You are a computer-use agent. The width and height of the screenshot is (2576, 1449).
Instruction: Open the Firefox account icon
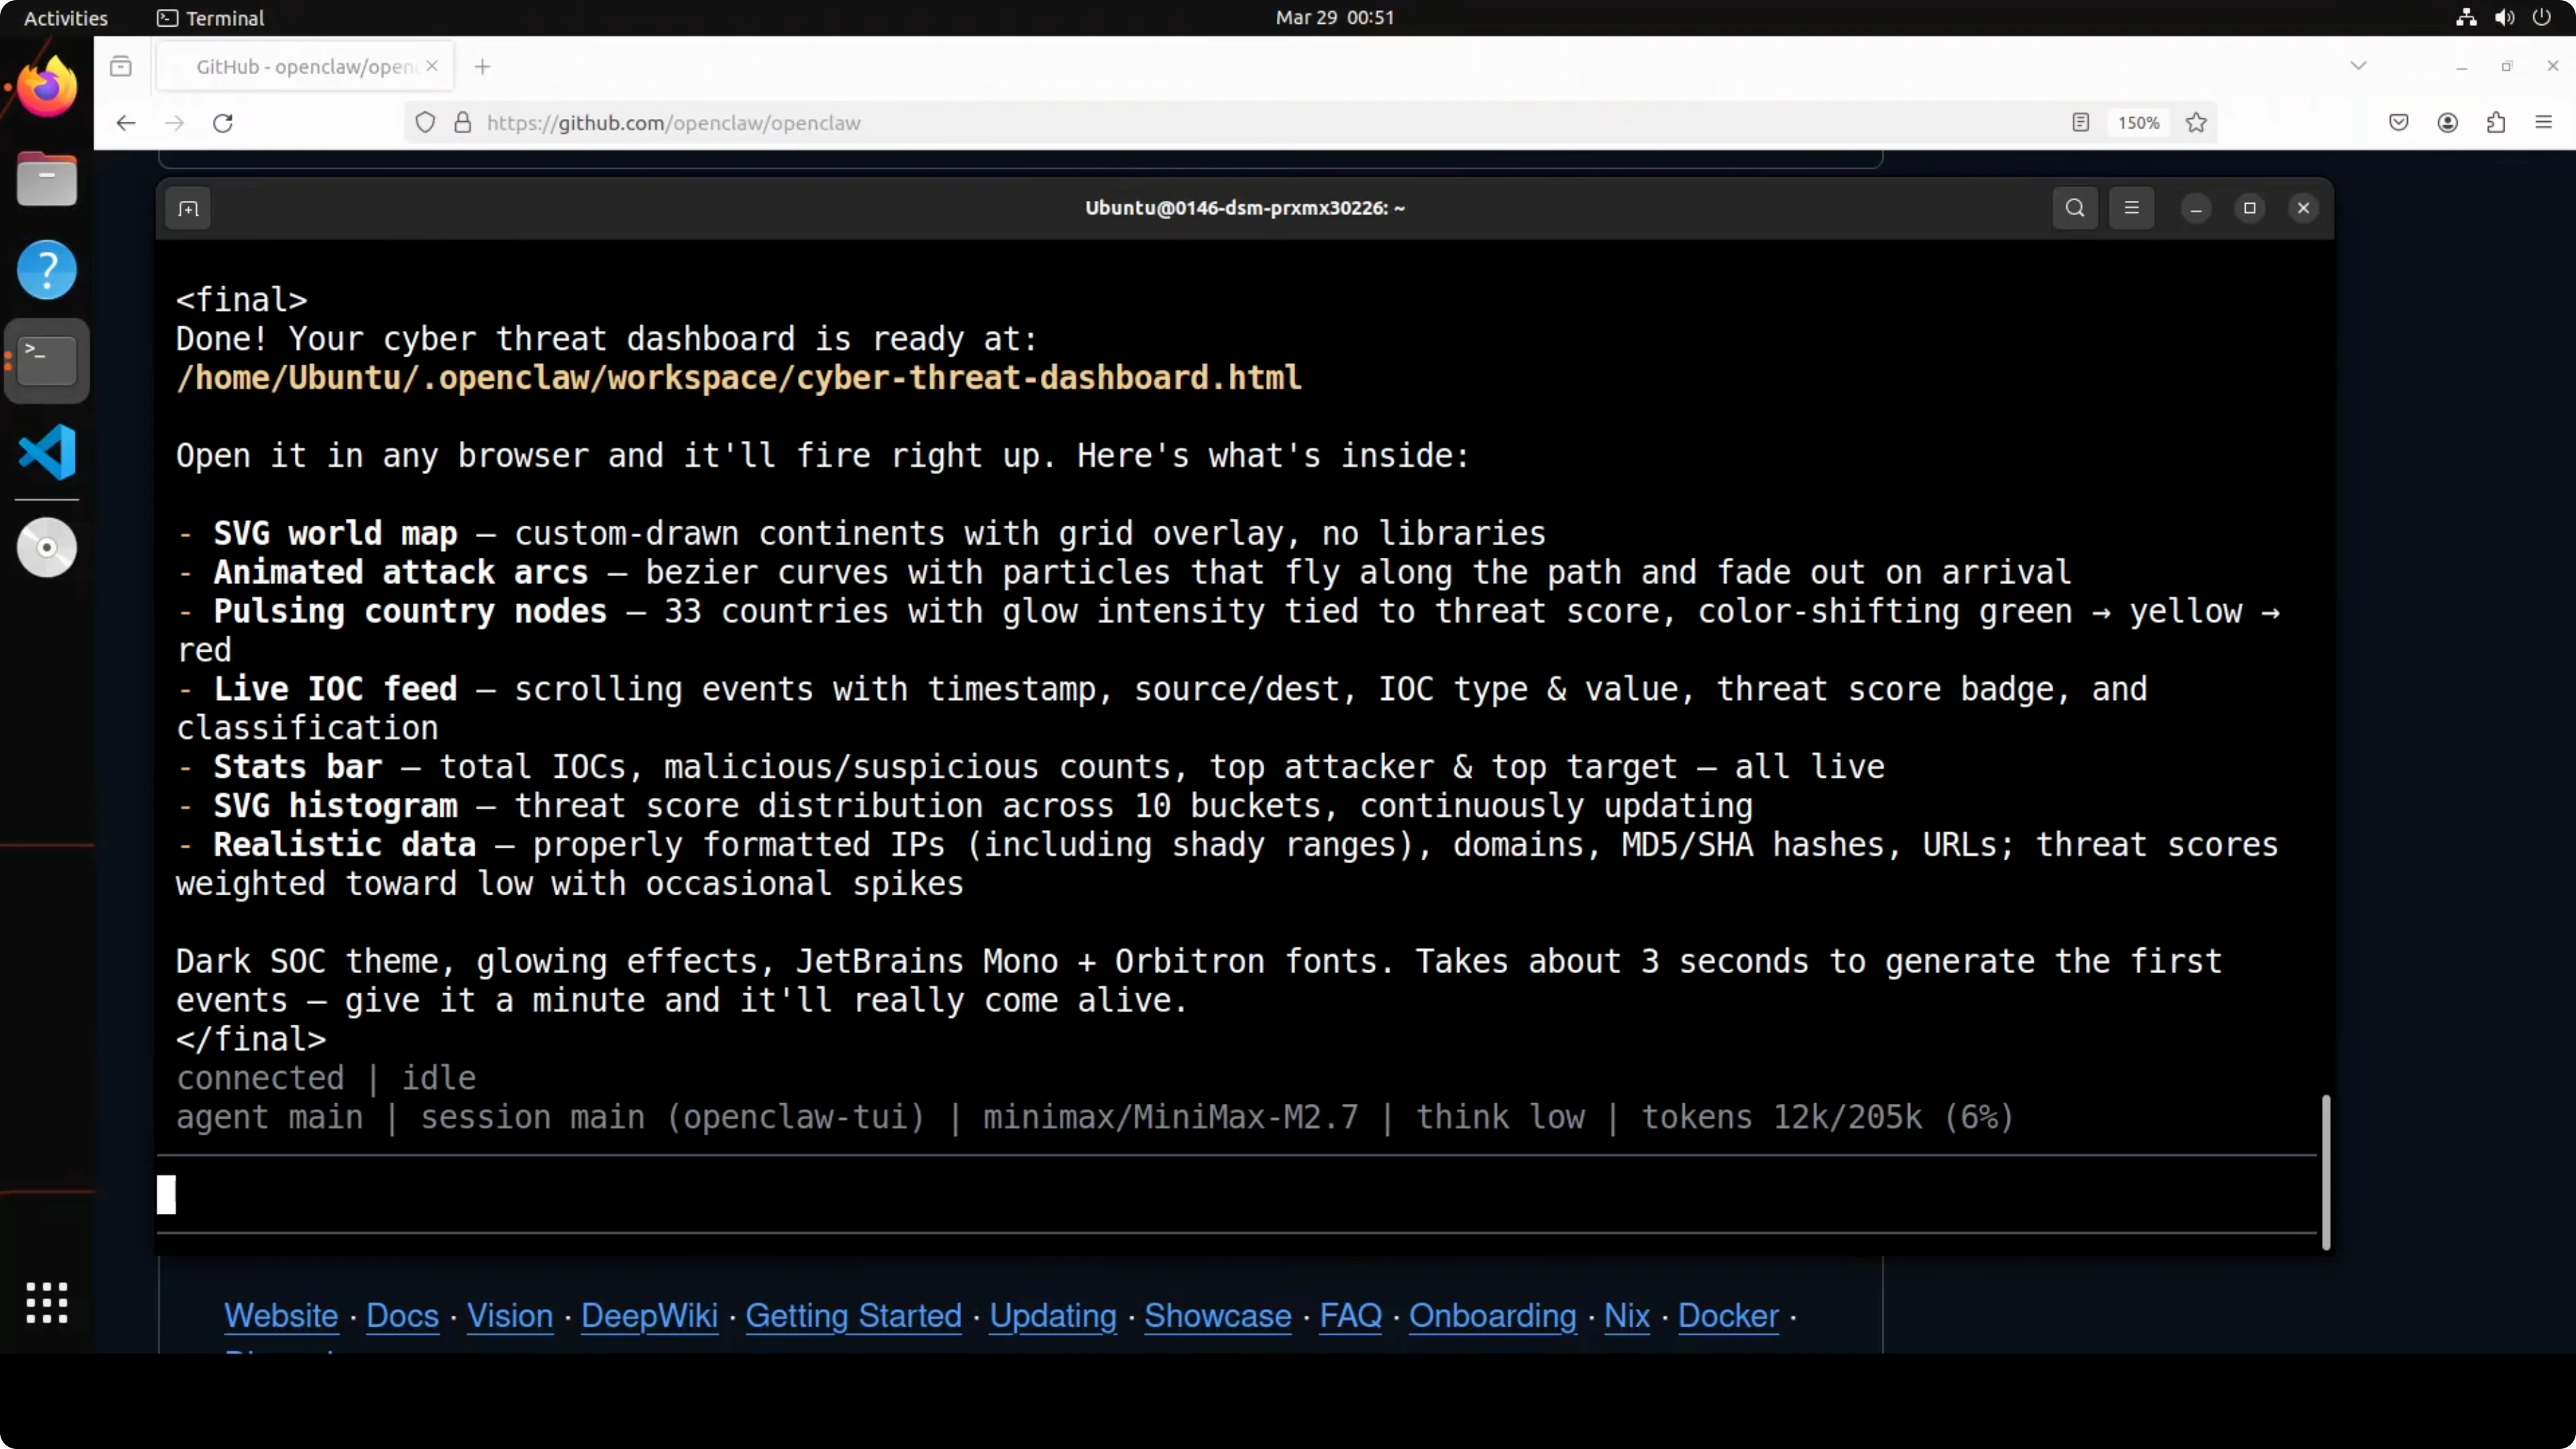point(2447,123)
